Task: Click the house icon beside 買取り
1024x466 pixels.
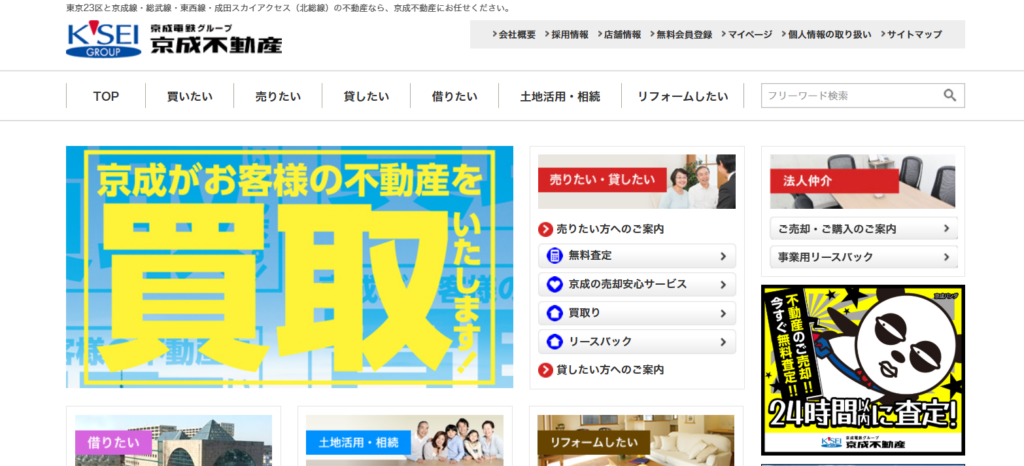Action: pyautogui.click(x=554, y=313)
